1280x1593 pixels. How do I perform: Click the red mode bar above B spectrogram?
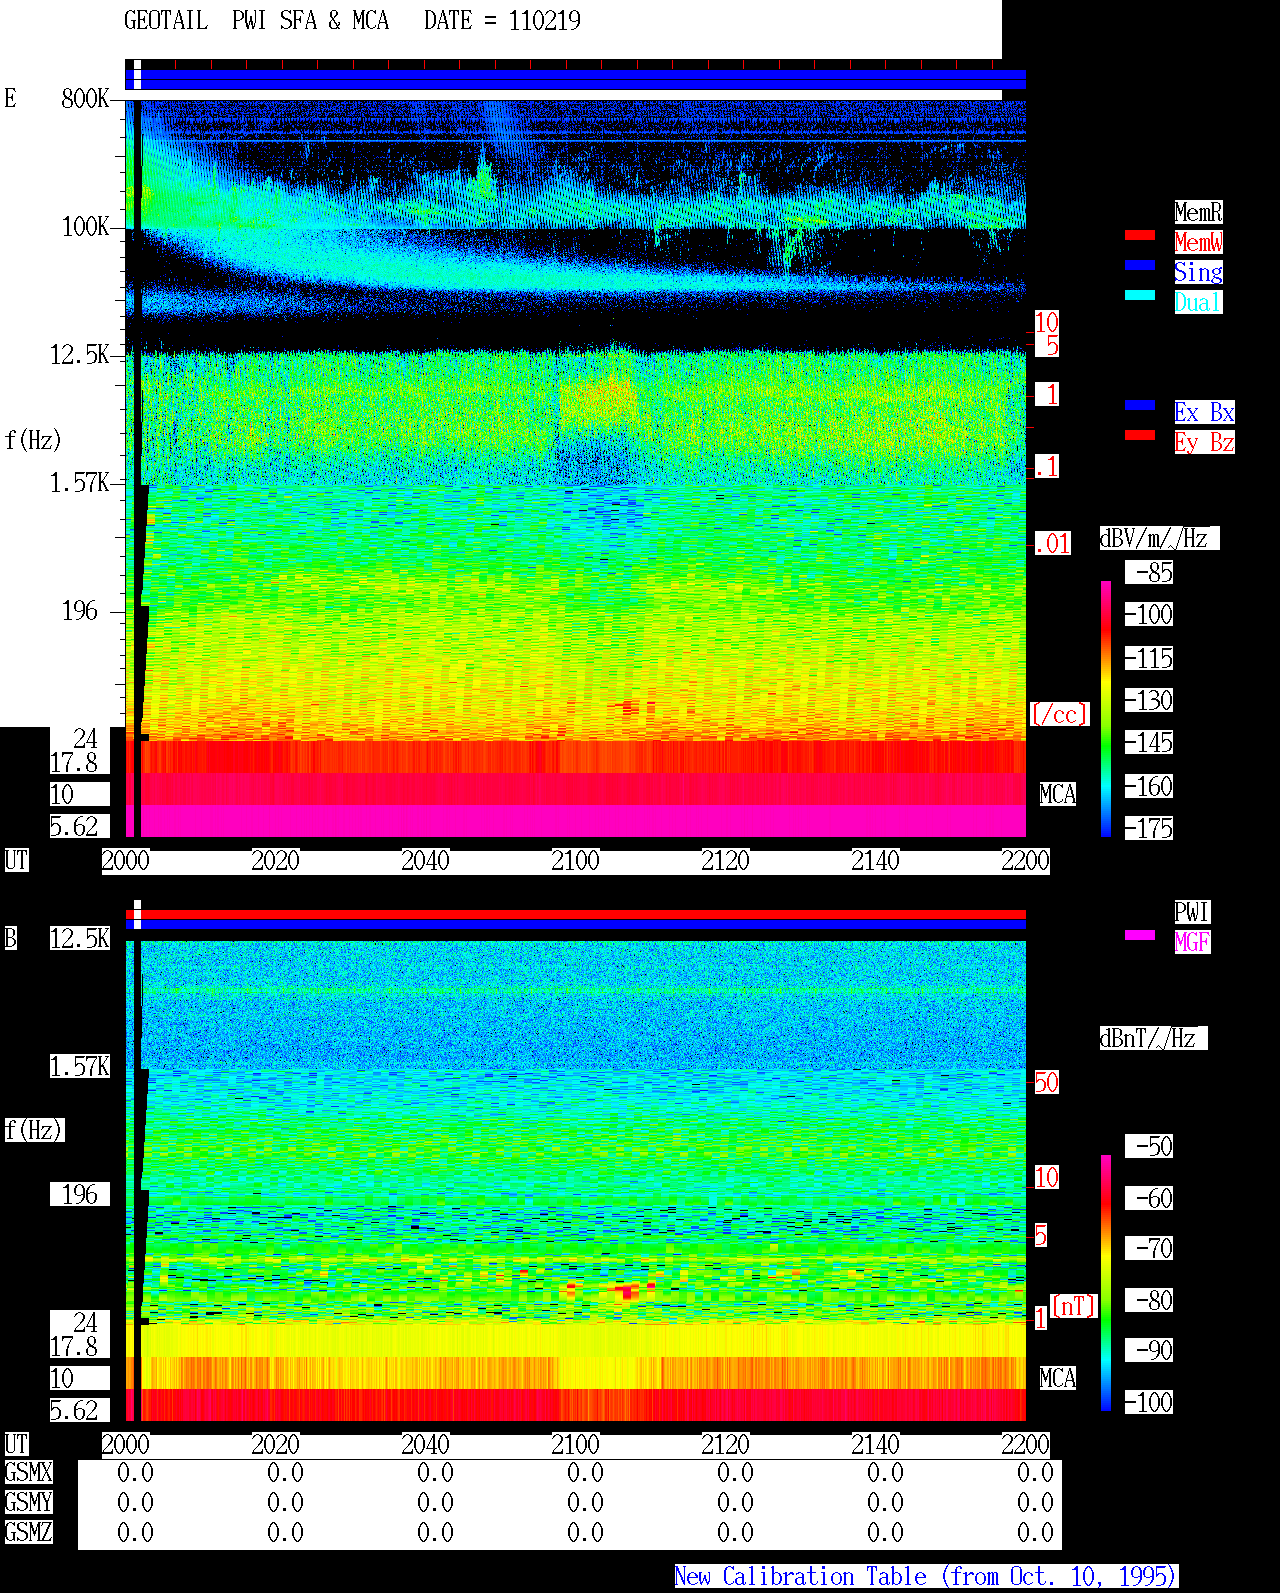pyautogui.click(x=576, y=914)
